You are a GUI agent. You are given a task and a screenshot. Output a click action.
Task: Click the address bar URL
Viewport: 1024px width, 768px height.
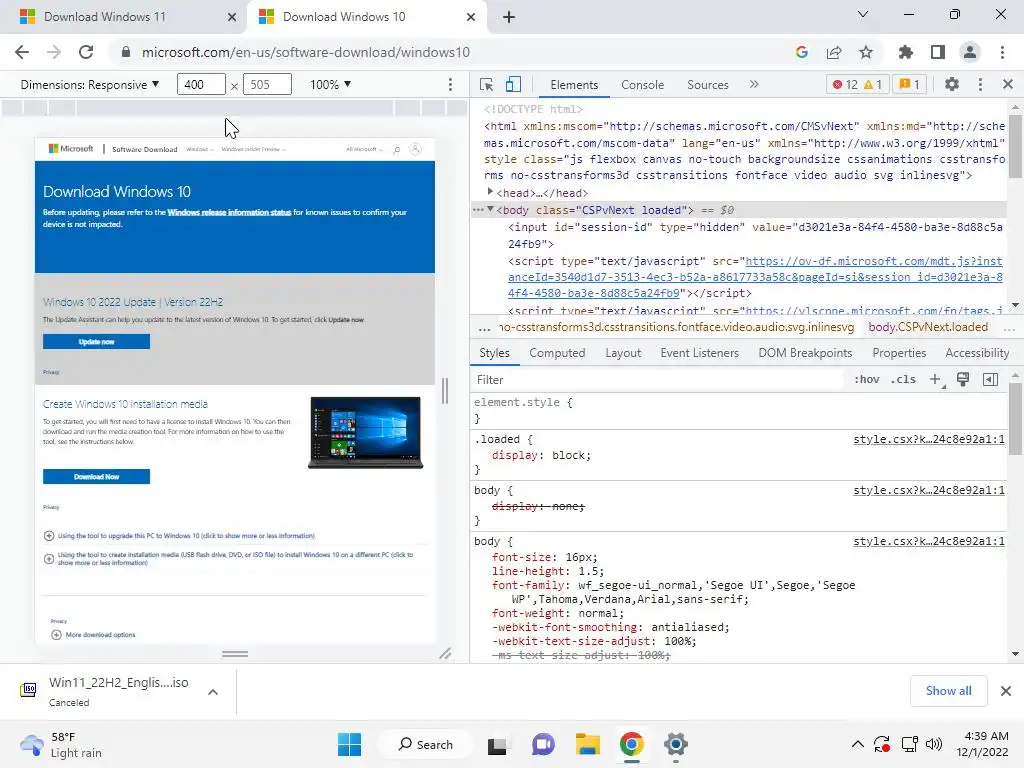pyautogui.click(x=306, y=52)
